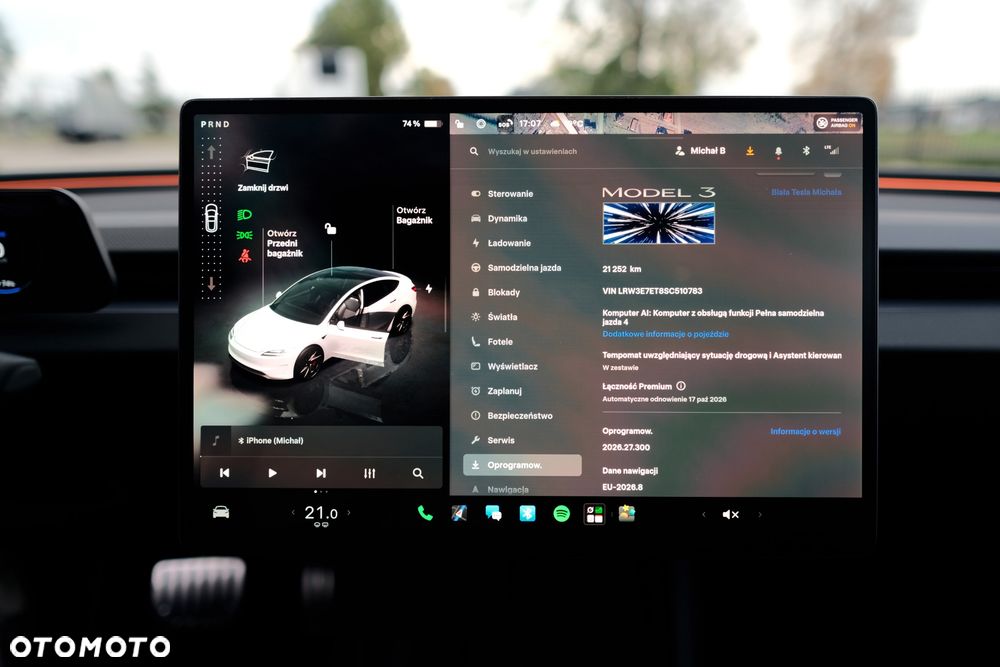Tap the 21 252 km odometer reading

(x=622, y=269)
